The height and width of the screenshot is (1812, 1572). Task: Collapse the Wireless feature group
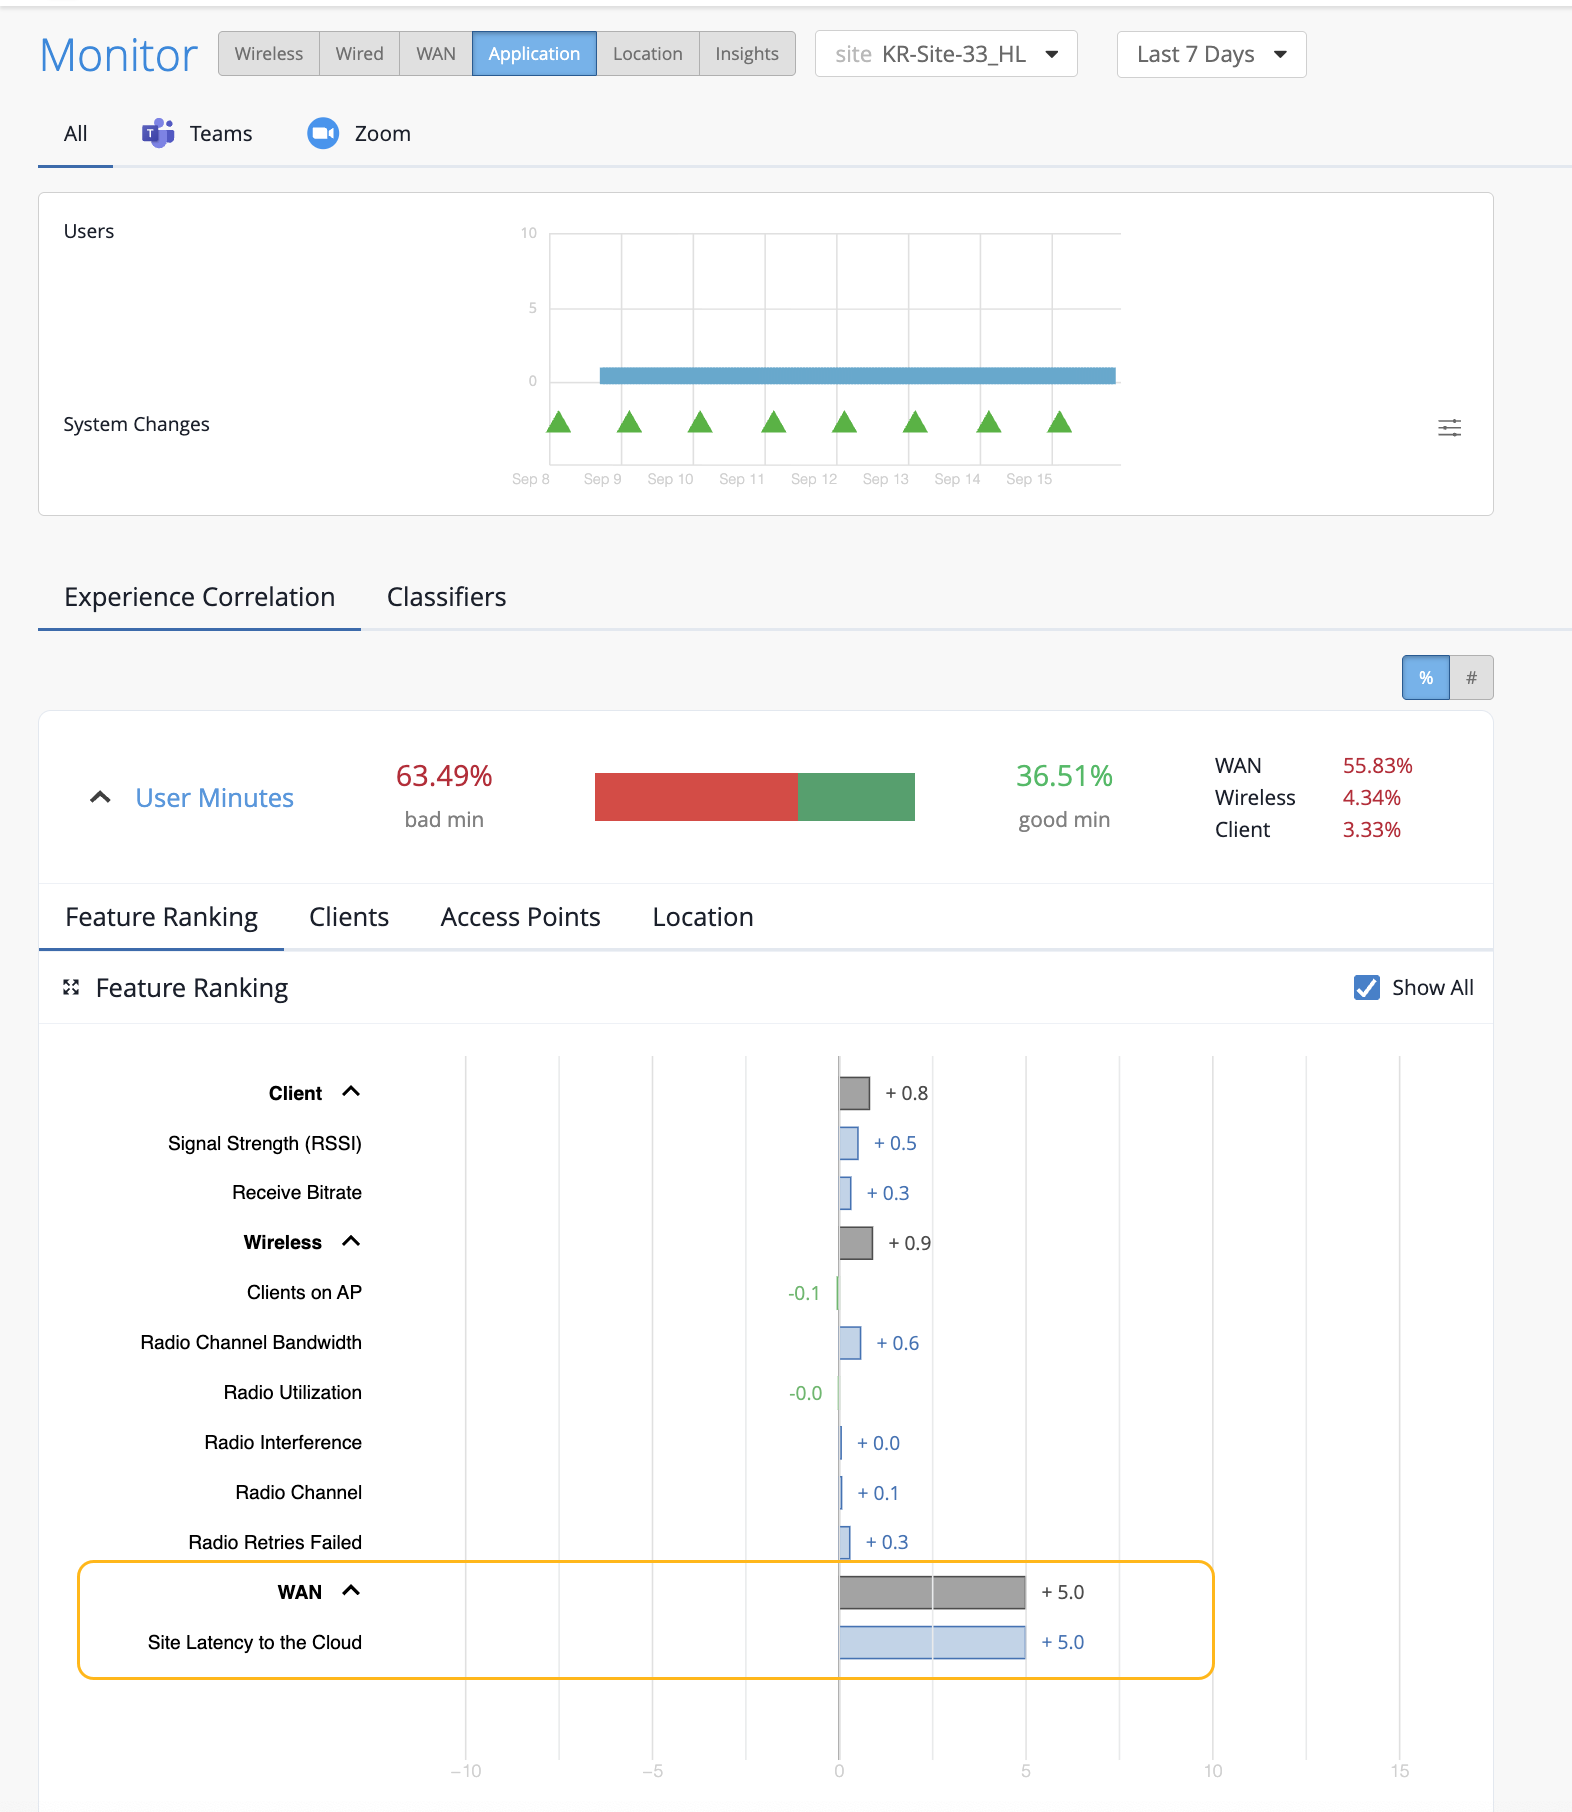click(x=351, y=1241)
